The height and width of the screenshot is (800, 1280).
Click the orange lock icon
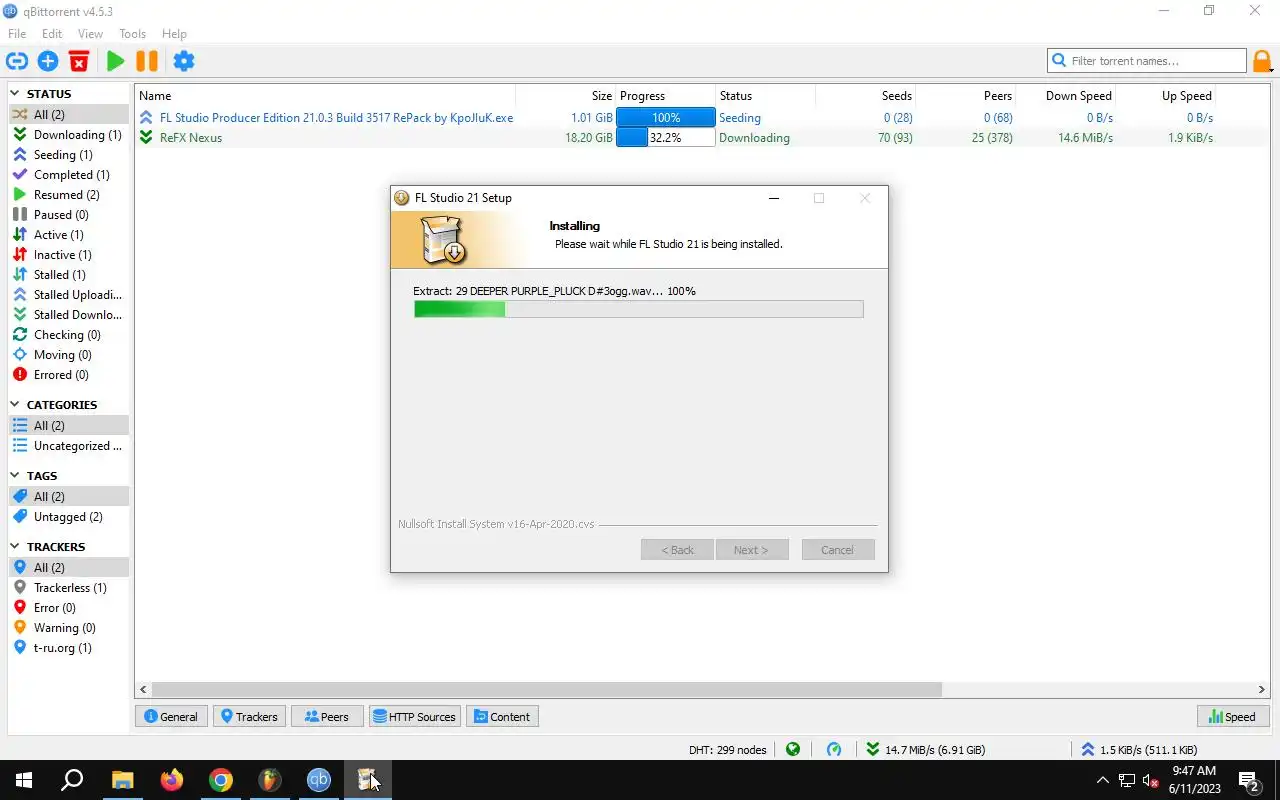coord(1263,61)
